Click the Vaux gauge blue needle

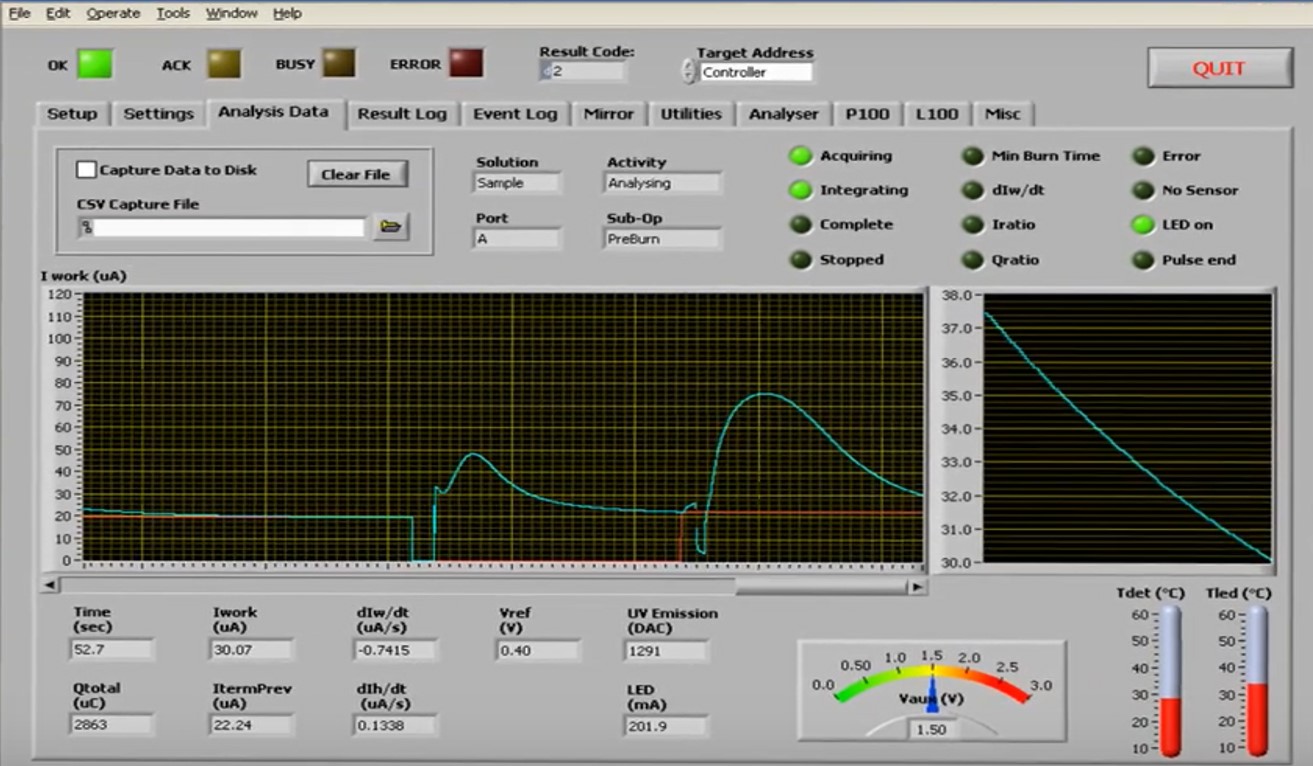pyautogui.click(x=932, y=694)
